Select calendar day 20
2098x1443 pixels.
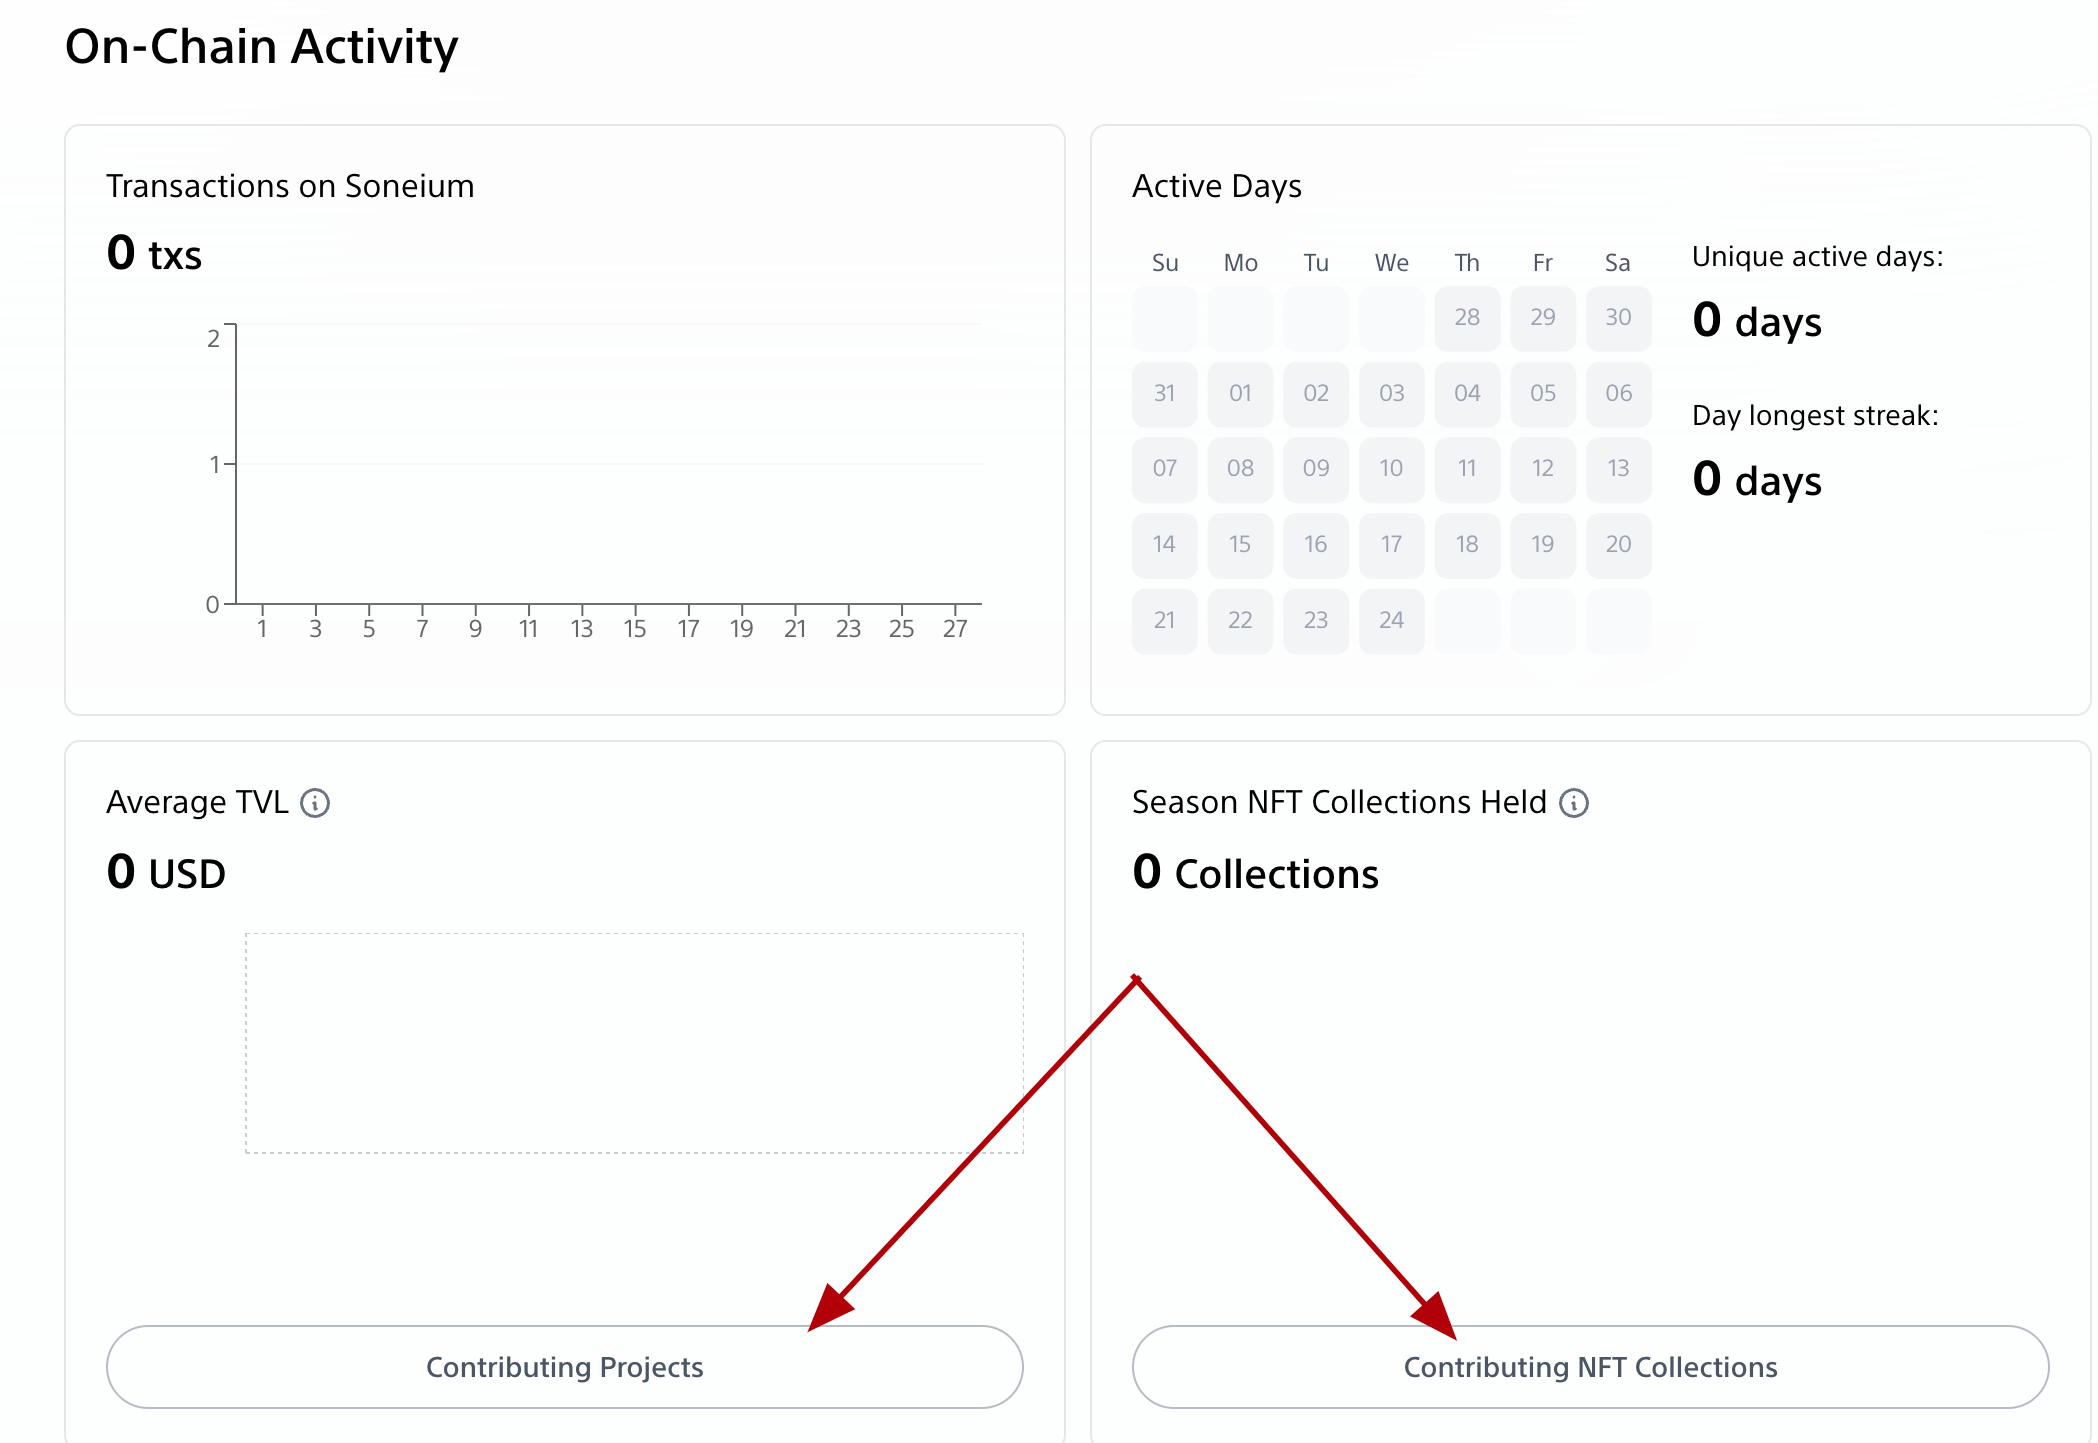[x=1618, y=545]
